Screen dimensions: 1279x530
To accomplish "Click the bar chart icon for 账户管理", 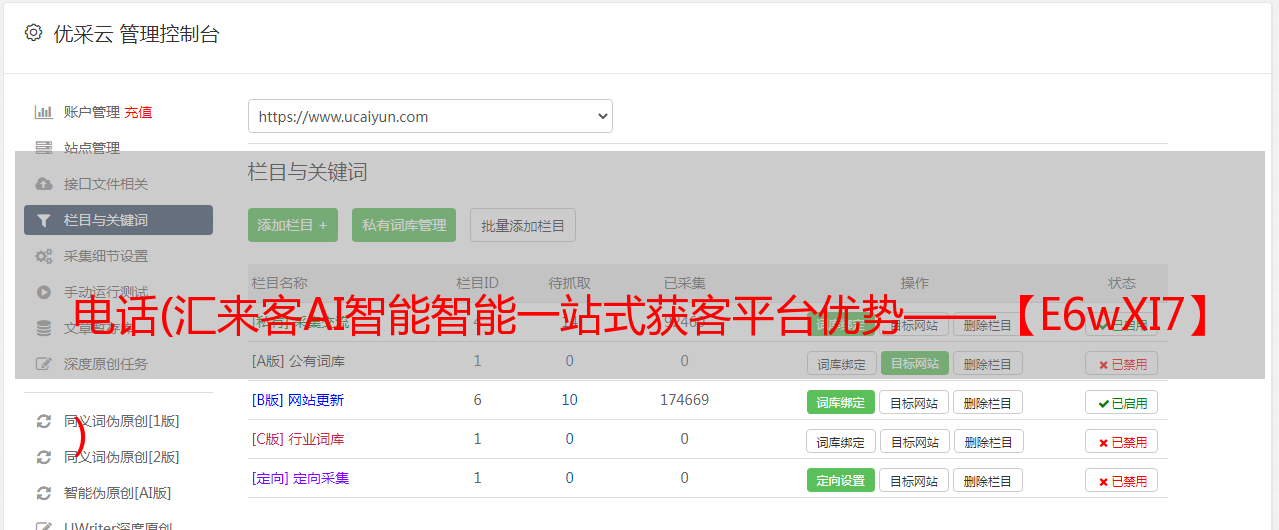I will (43, 112).
